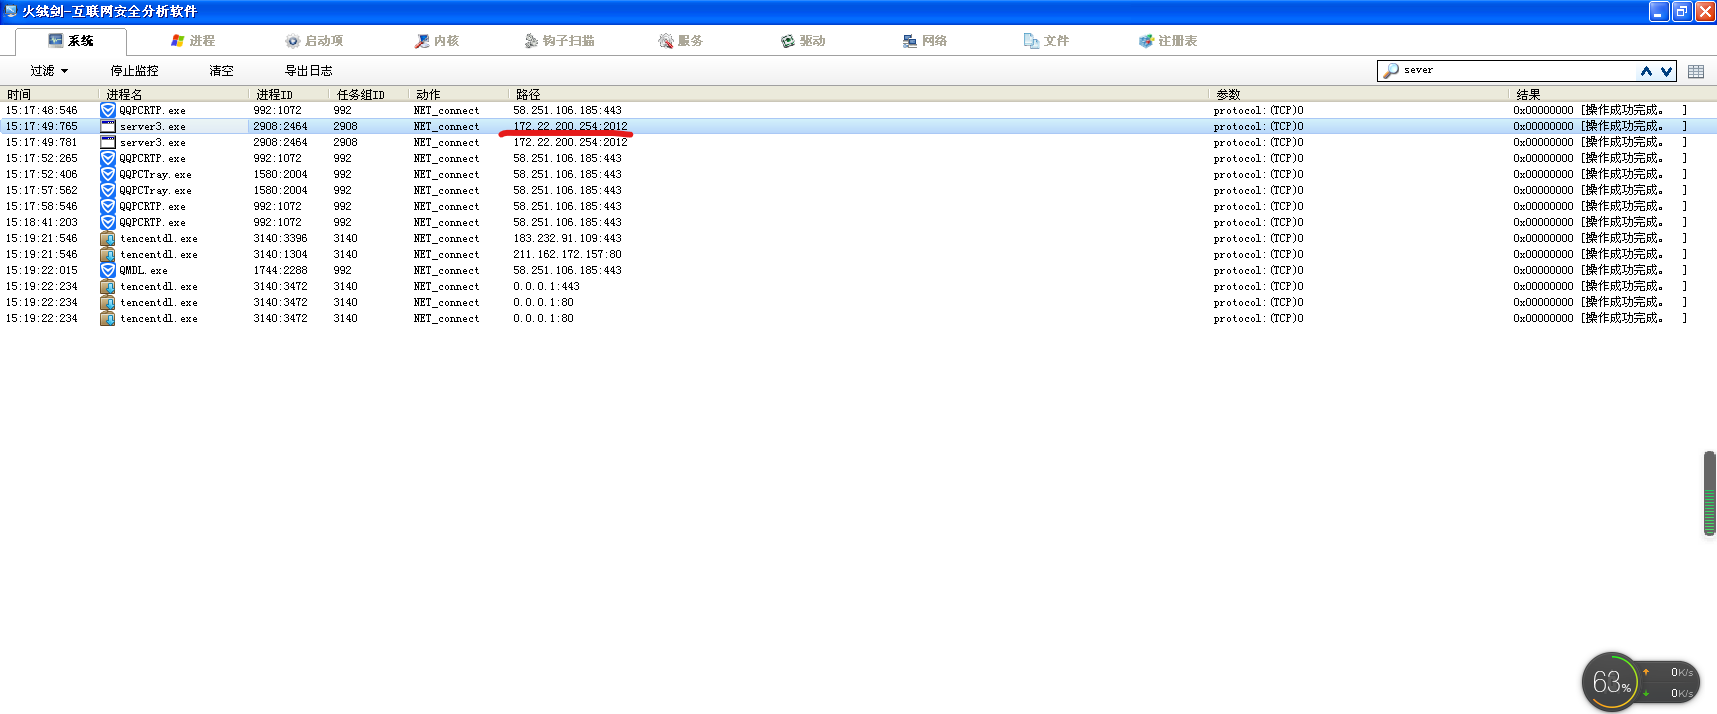Click the 钩子扫描 tab icon
This screenshot has width=1717, height=714.
coord(531,41)
